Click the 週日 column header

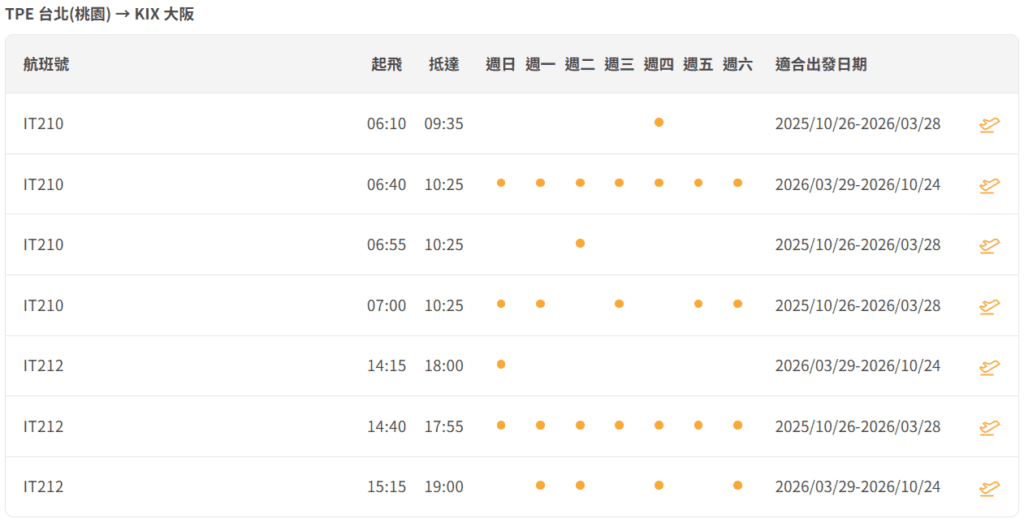[x=501, y=64]
